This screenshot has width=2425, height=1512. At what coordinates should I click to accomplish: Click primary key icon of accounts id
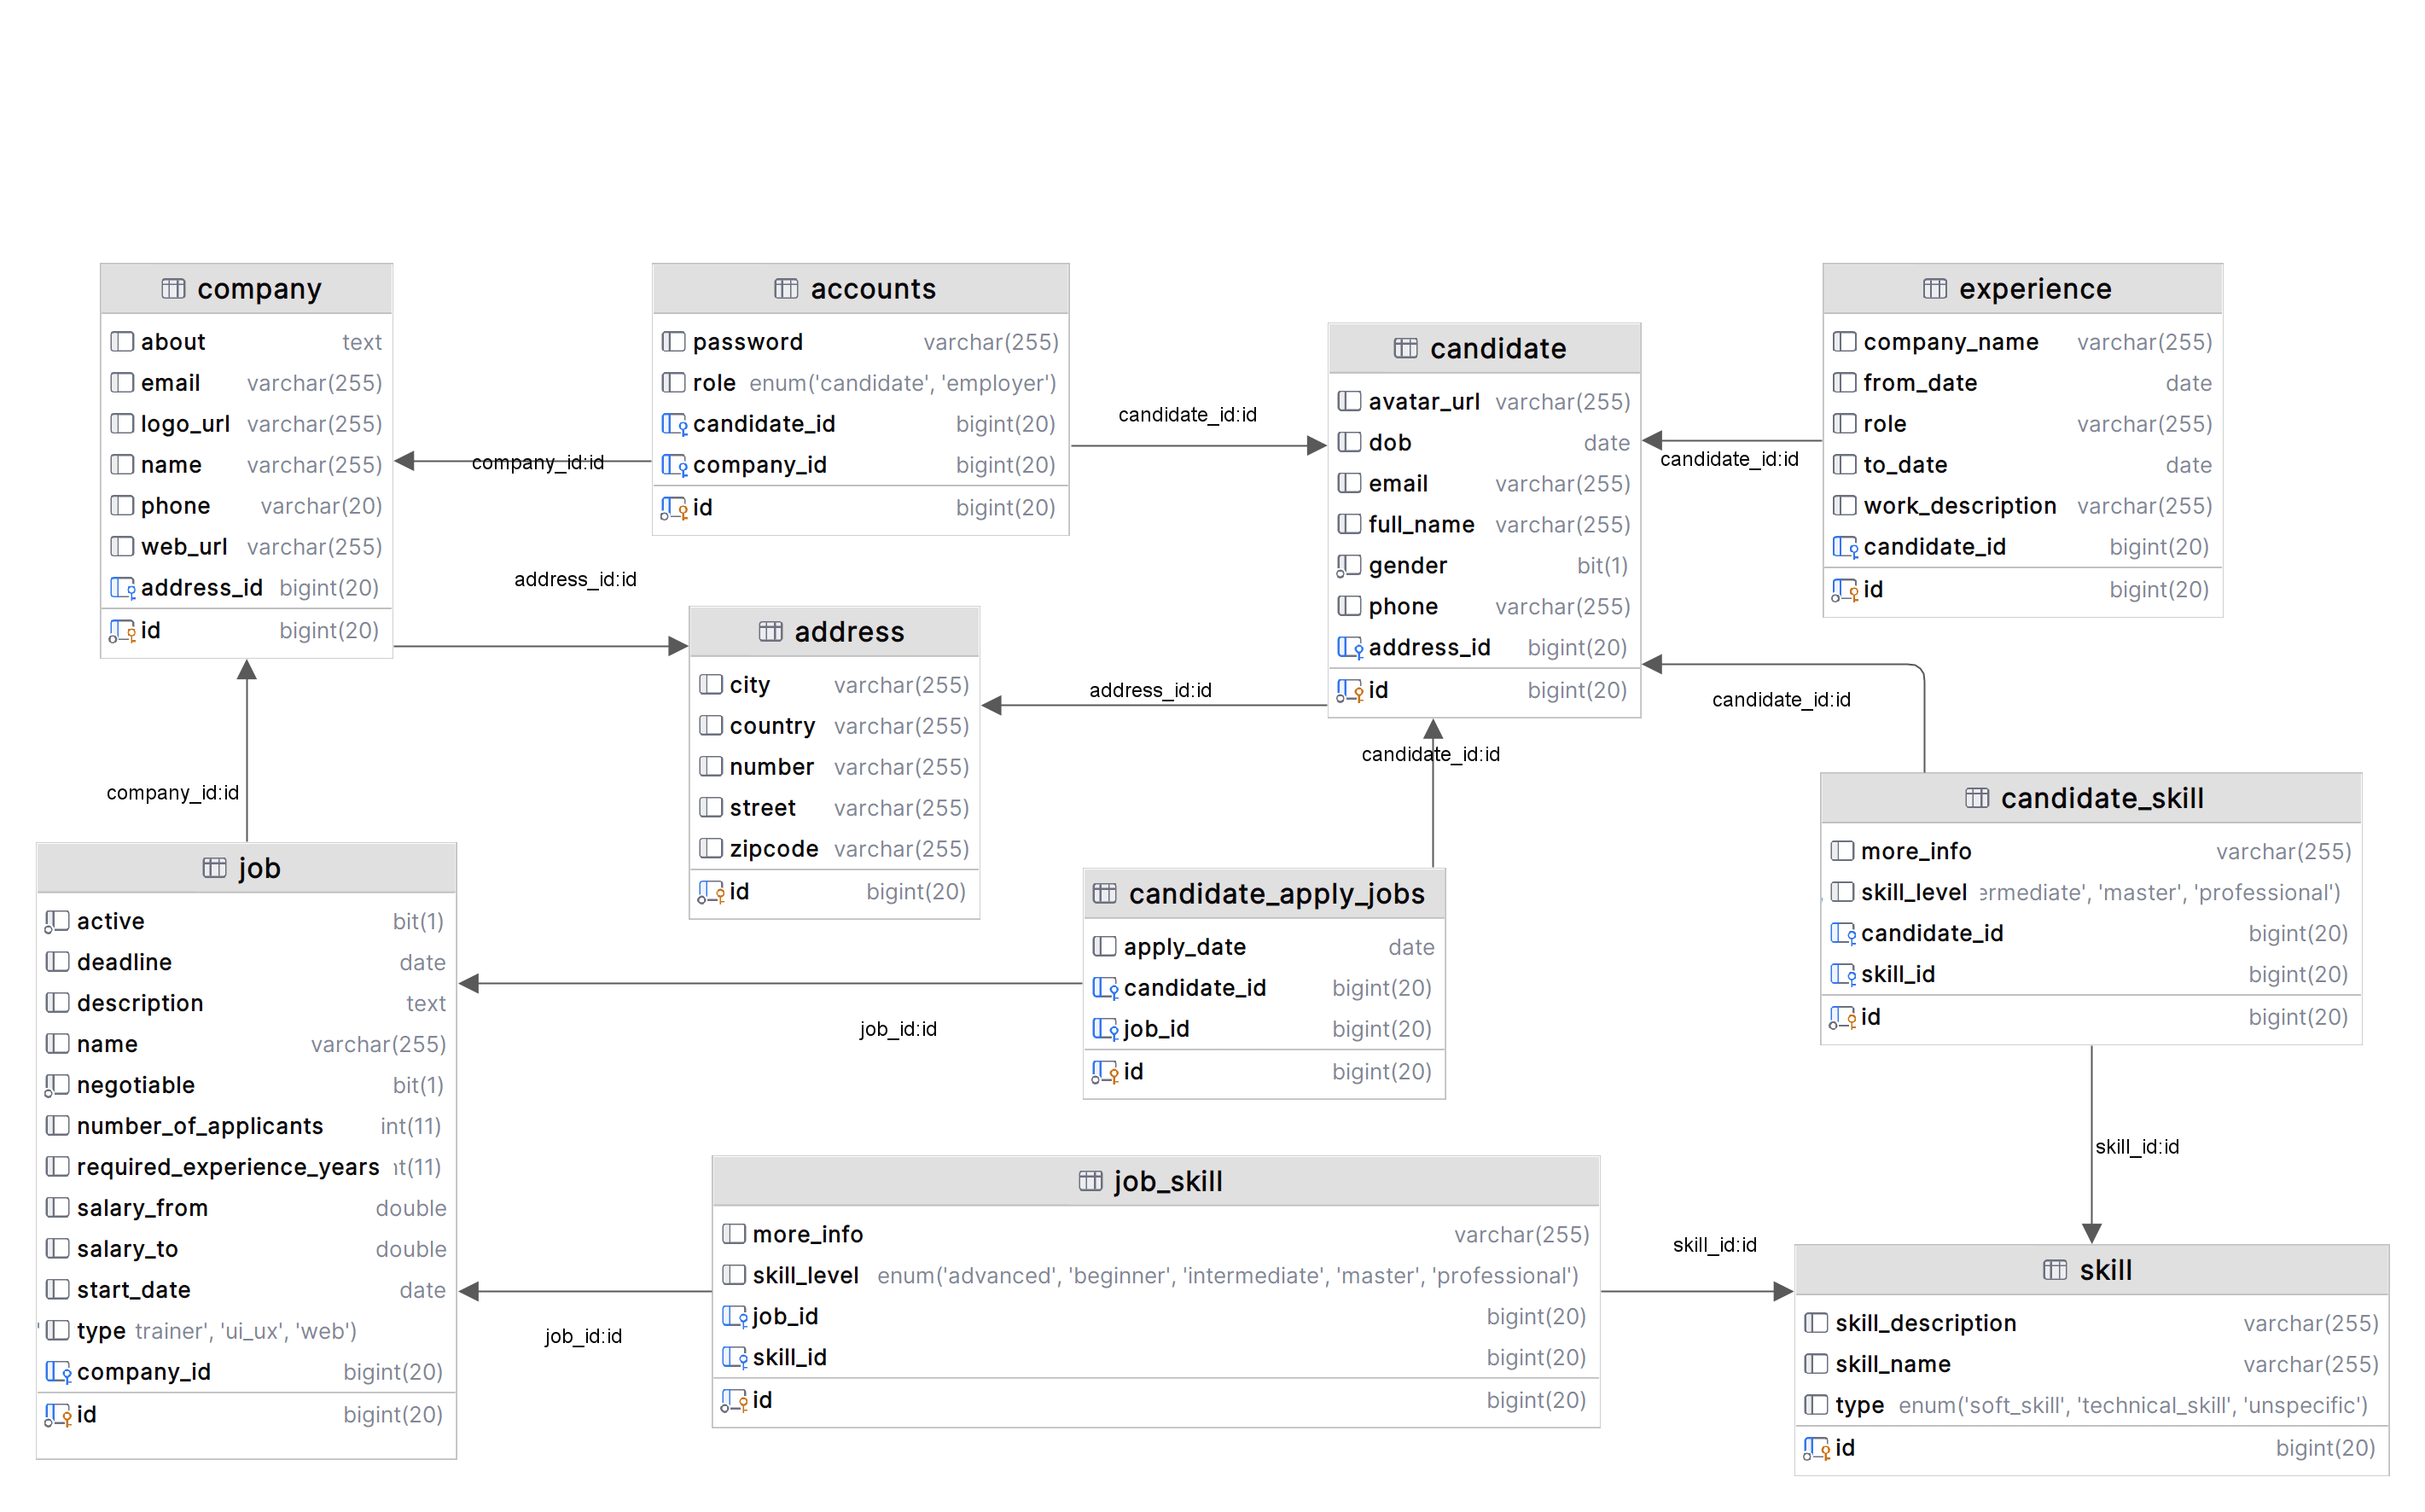point(673,508)
